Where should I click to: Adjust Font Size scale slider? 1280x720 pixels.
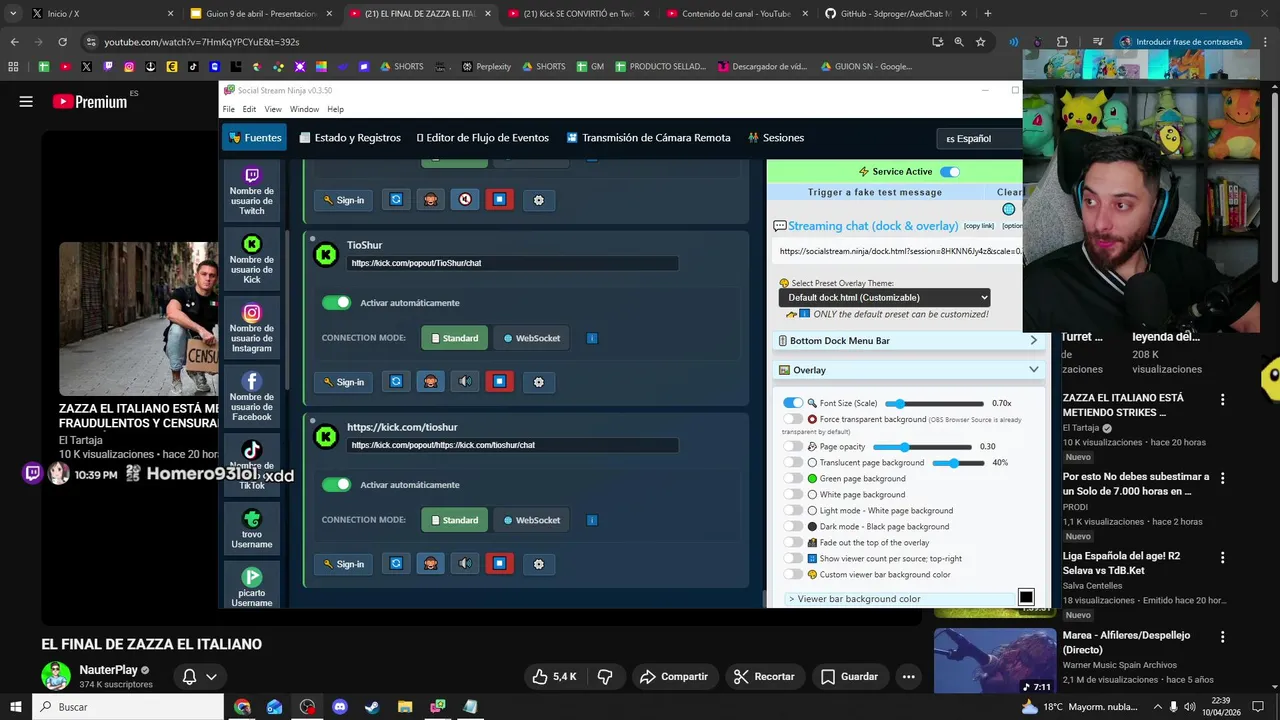[934, 403]
